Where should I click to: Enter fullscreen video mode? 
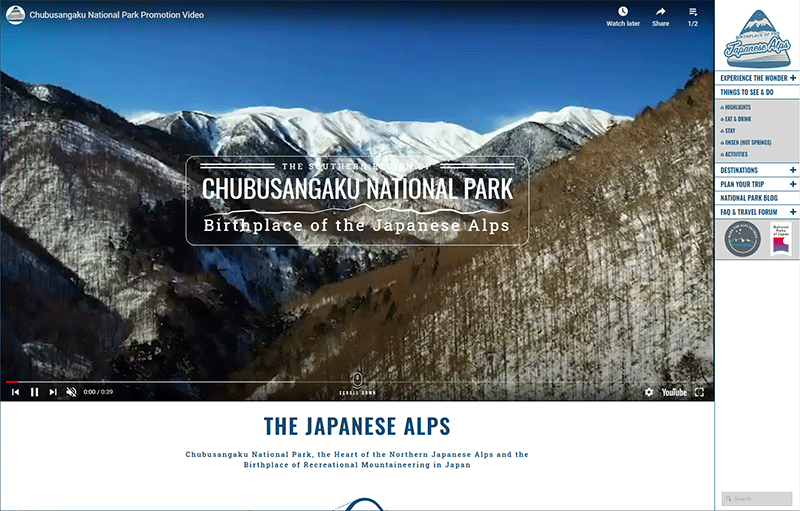(699, 392)
